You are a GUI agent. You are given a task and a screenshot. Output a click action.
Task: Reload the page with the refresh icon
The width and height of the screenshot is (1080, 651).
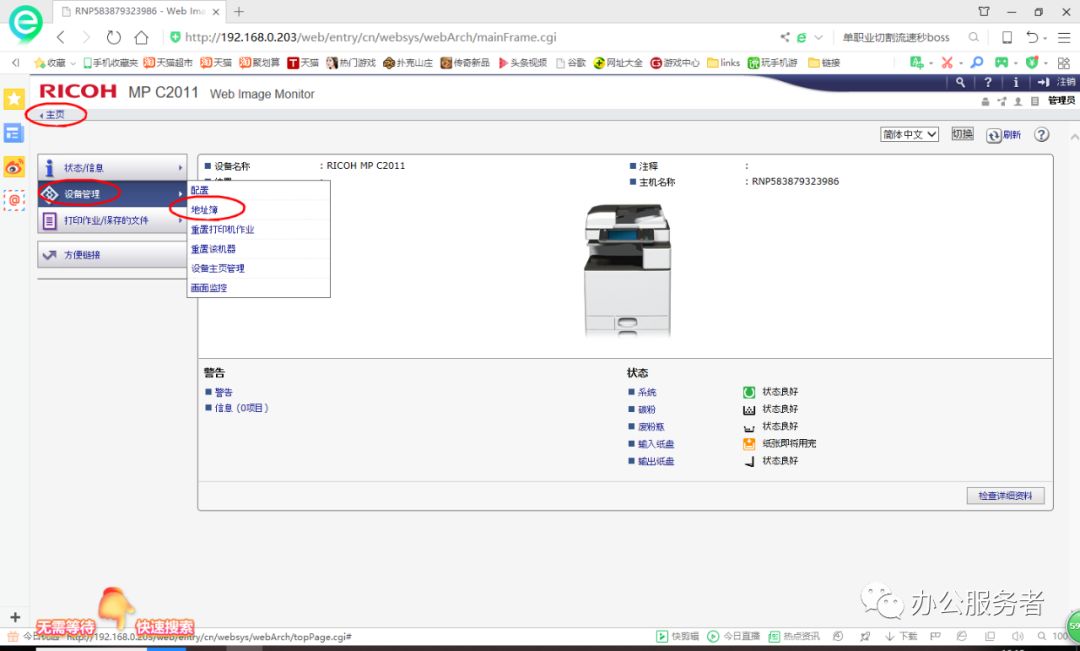tap(114, 37)
